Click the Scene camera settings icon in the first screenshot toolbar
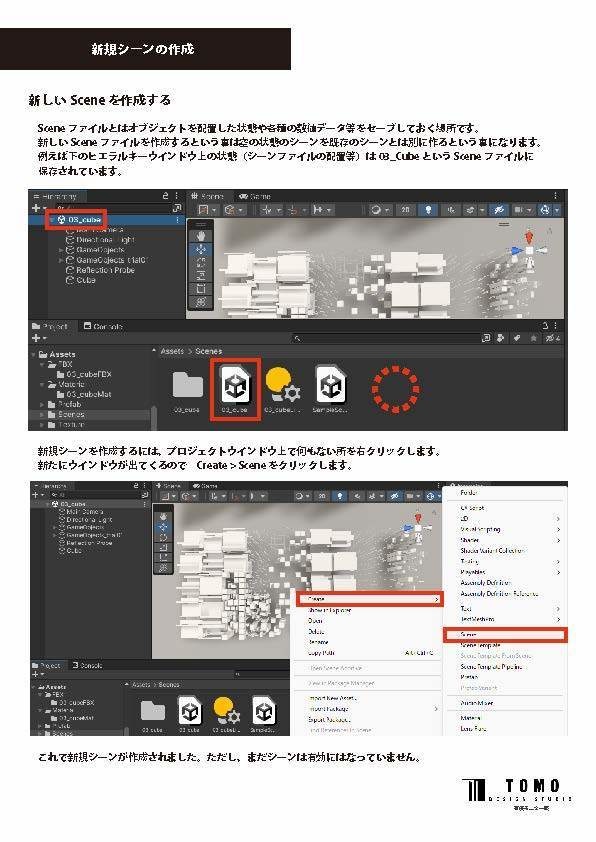596x842 pixels. (x=520, y=209)
